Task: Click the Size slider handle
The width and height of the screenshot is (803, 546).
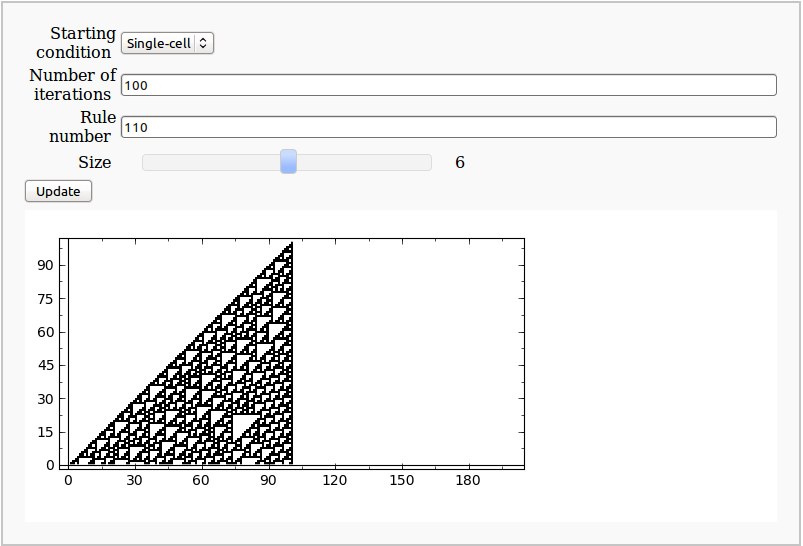Action: pos(288,162)
